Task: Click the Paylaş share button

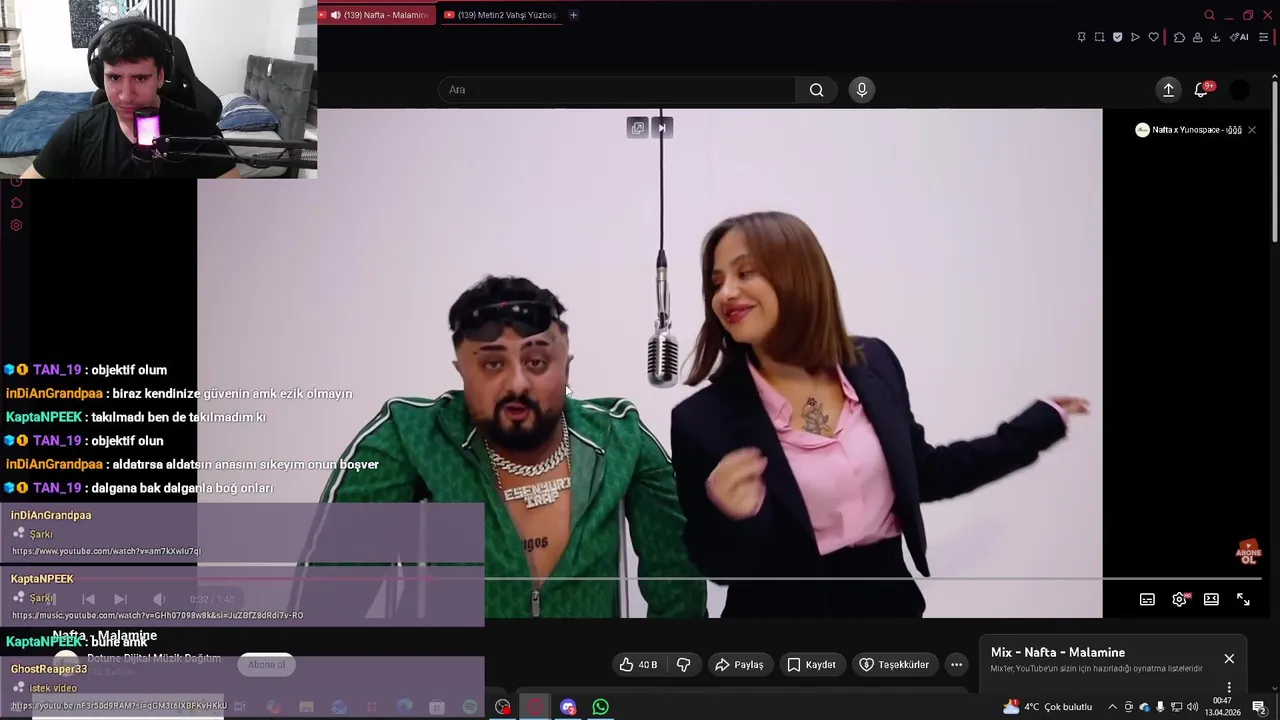Action: (739, 664)
